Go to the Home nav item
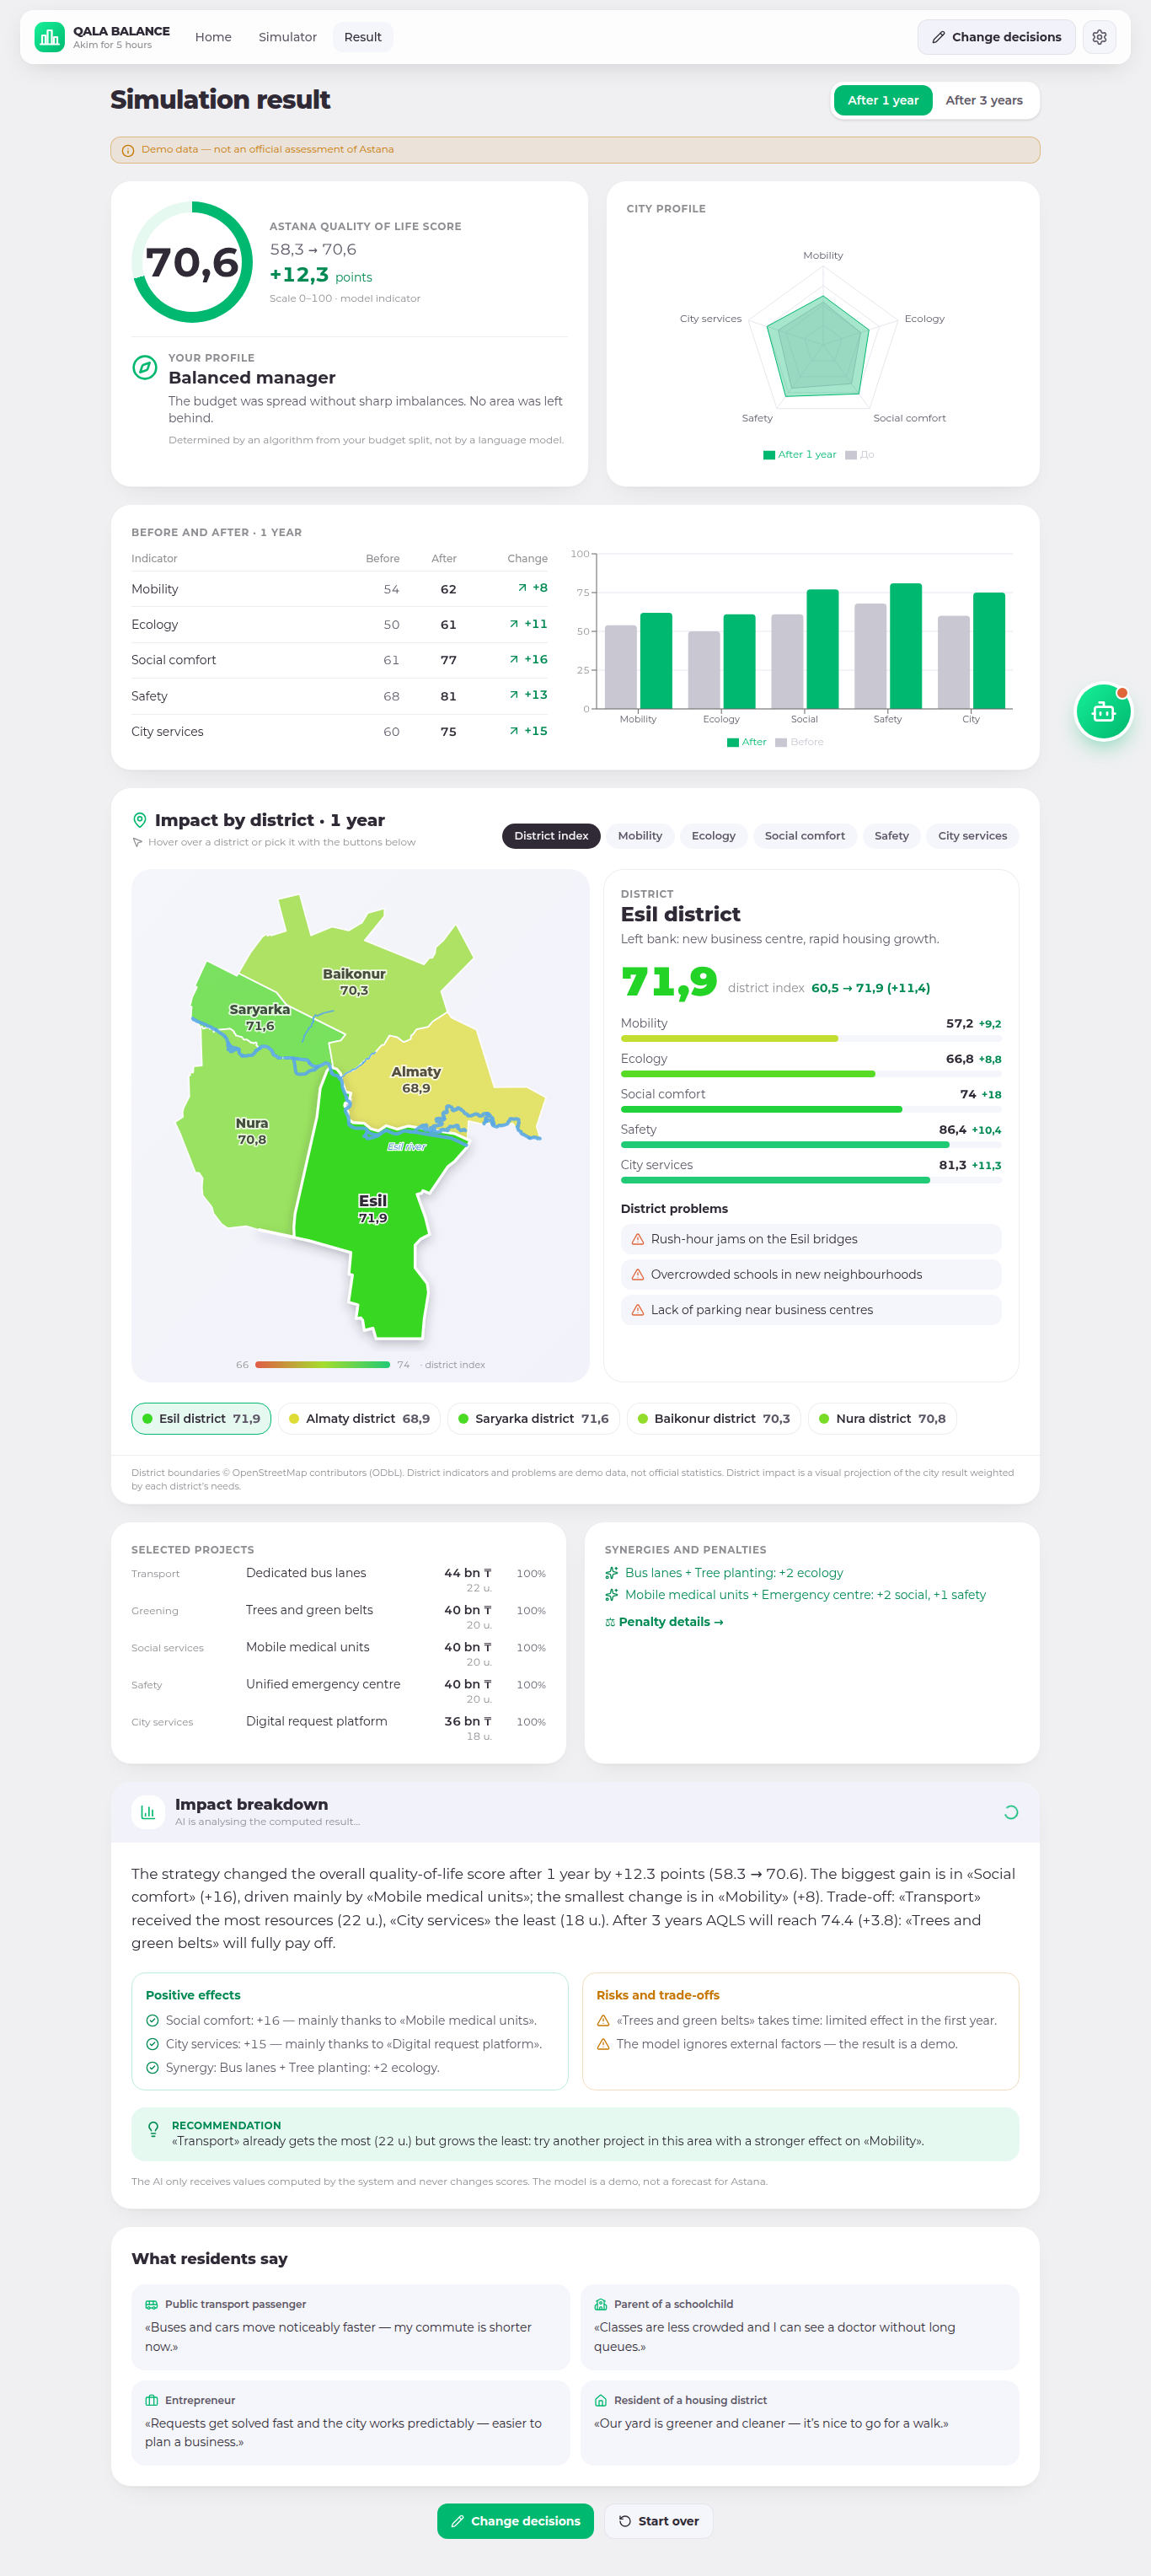The image size is (1151, 2576). point(213,37)
